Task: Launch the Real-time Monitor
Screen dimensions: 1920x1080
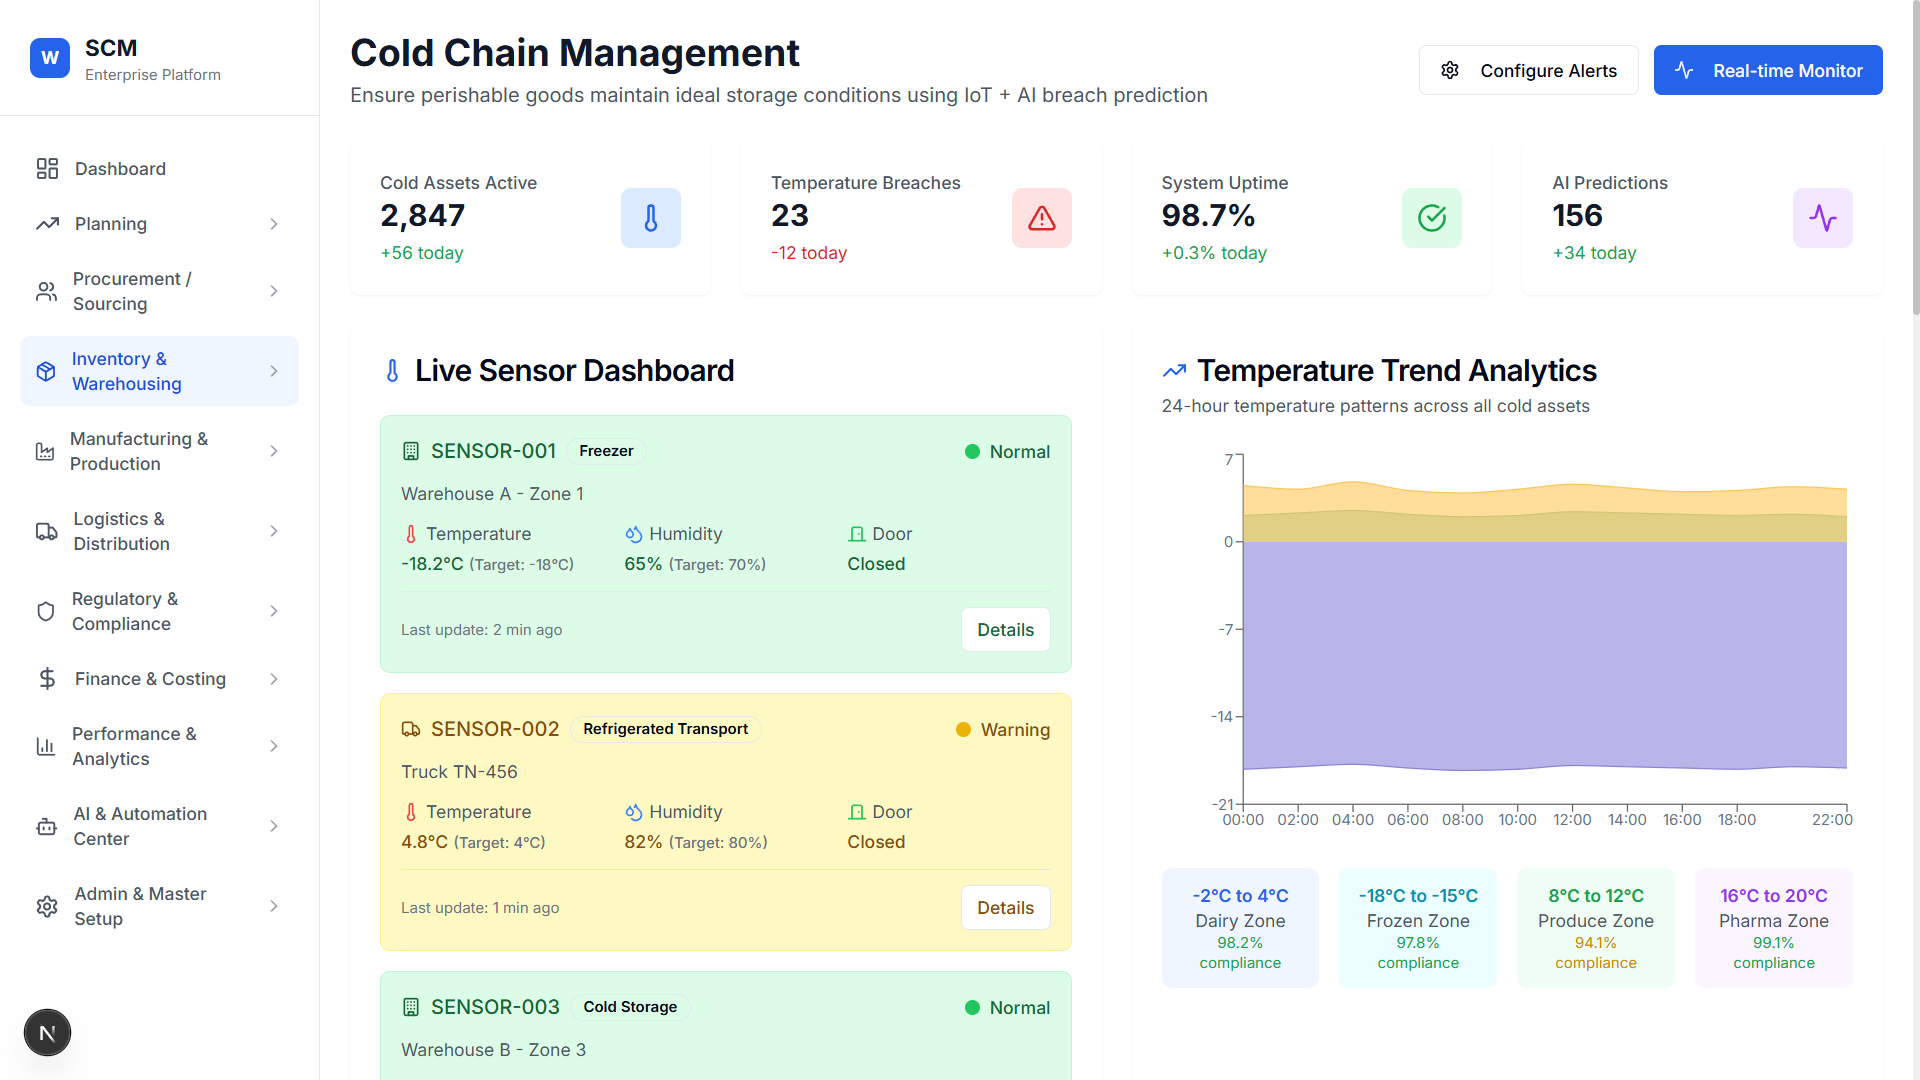Action: [1767, 70]
